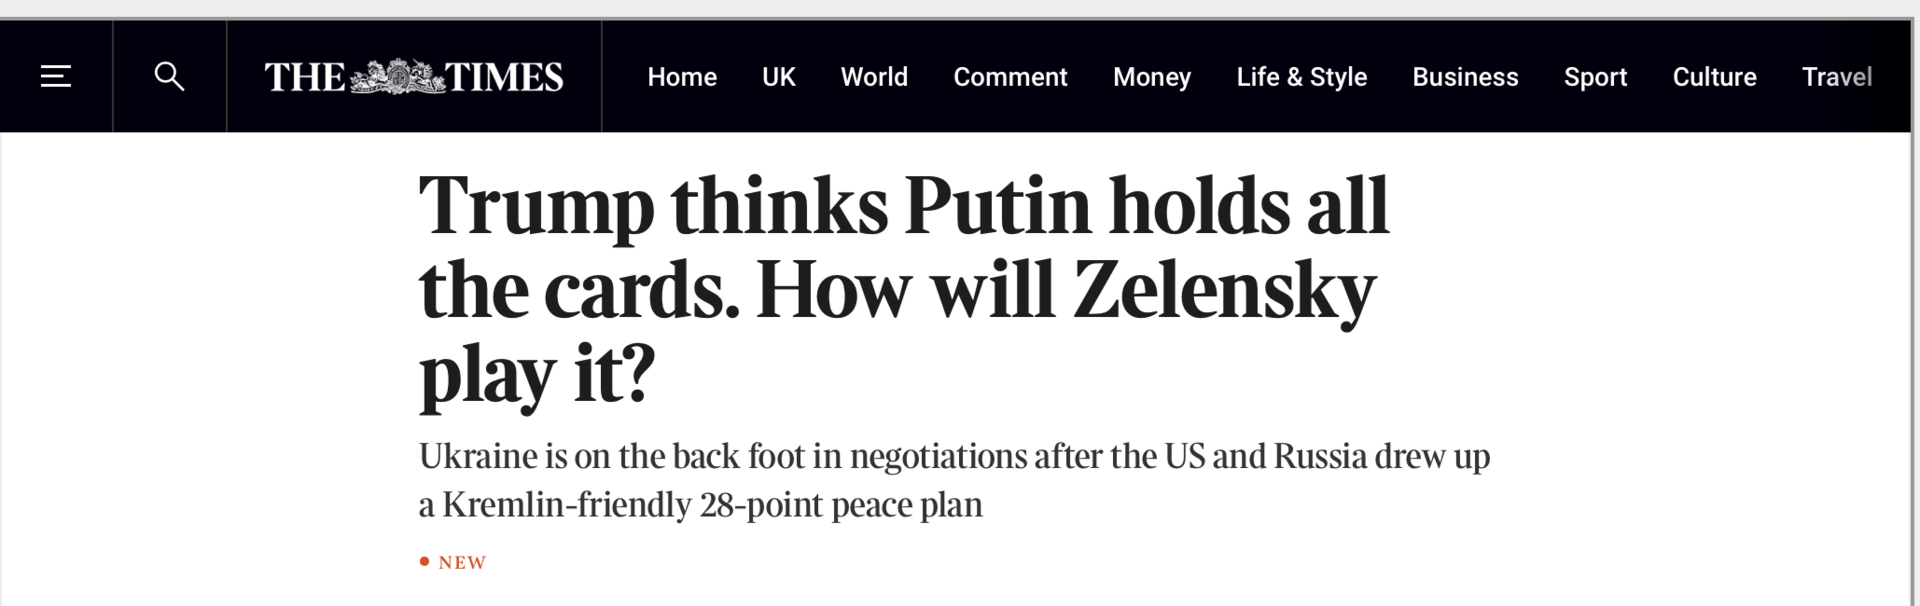Image resolution: width=1920 pixels, height=606 pixels.
Task: Click the word Zelensky in the headline
Action: 1223,291
